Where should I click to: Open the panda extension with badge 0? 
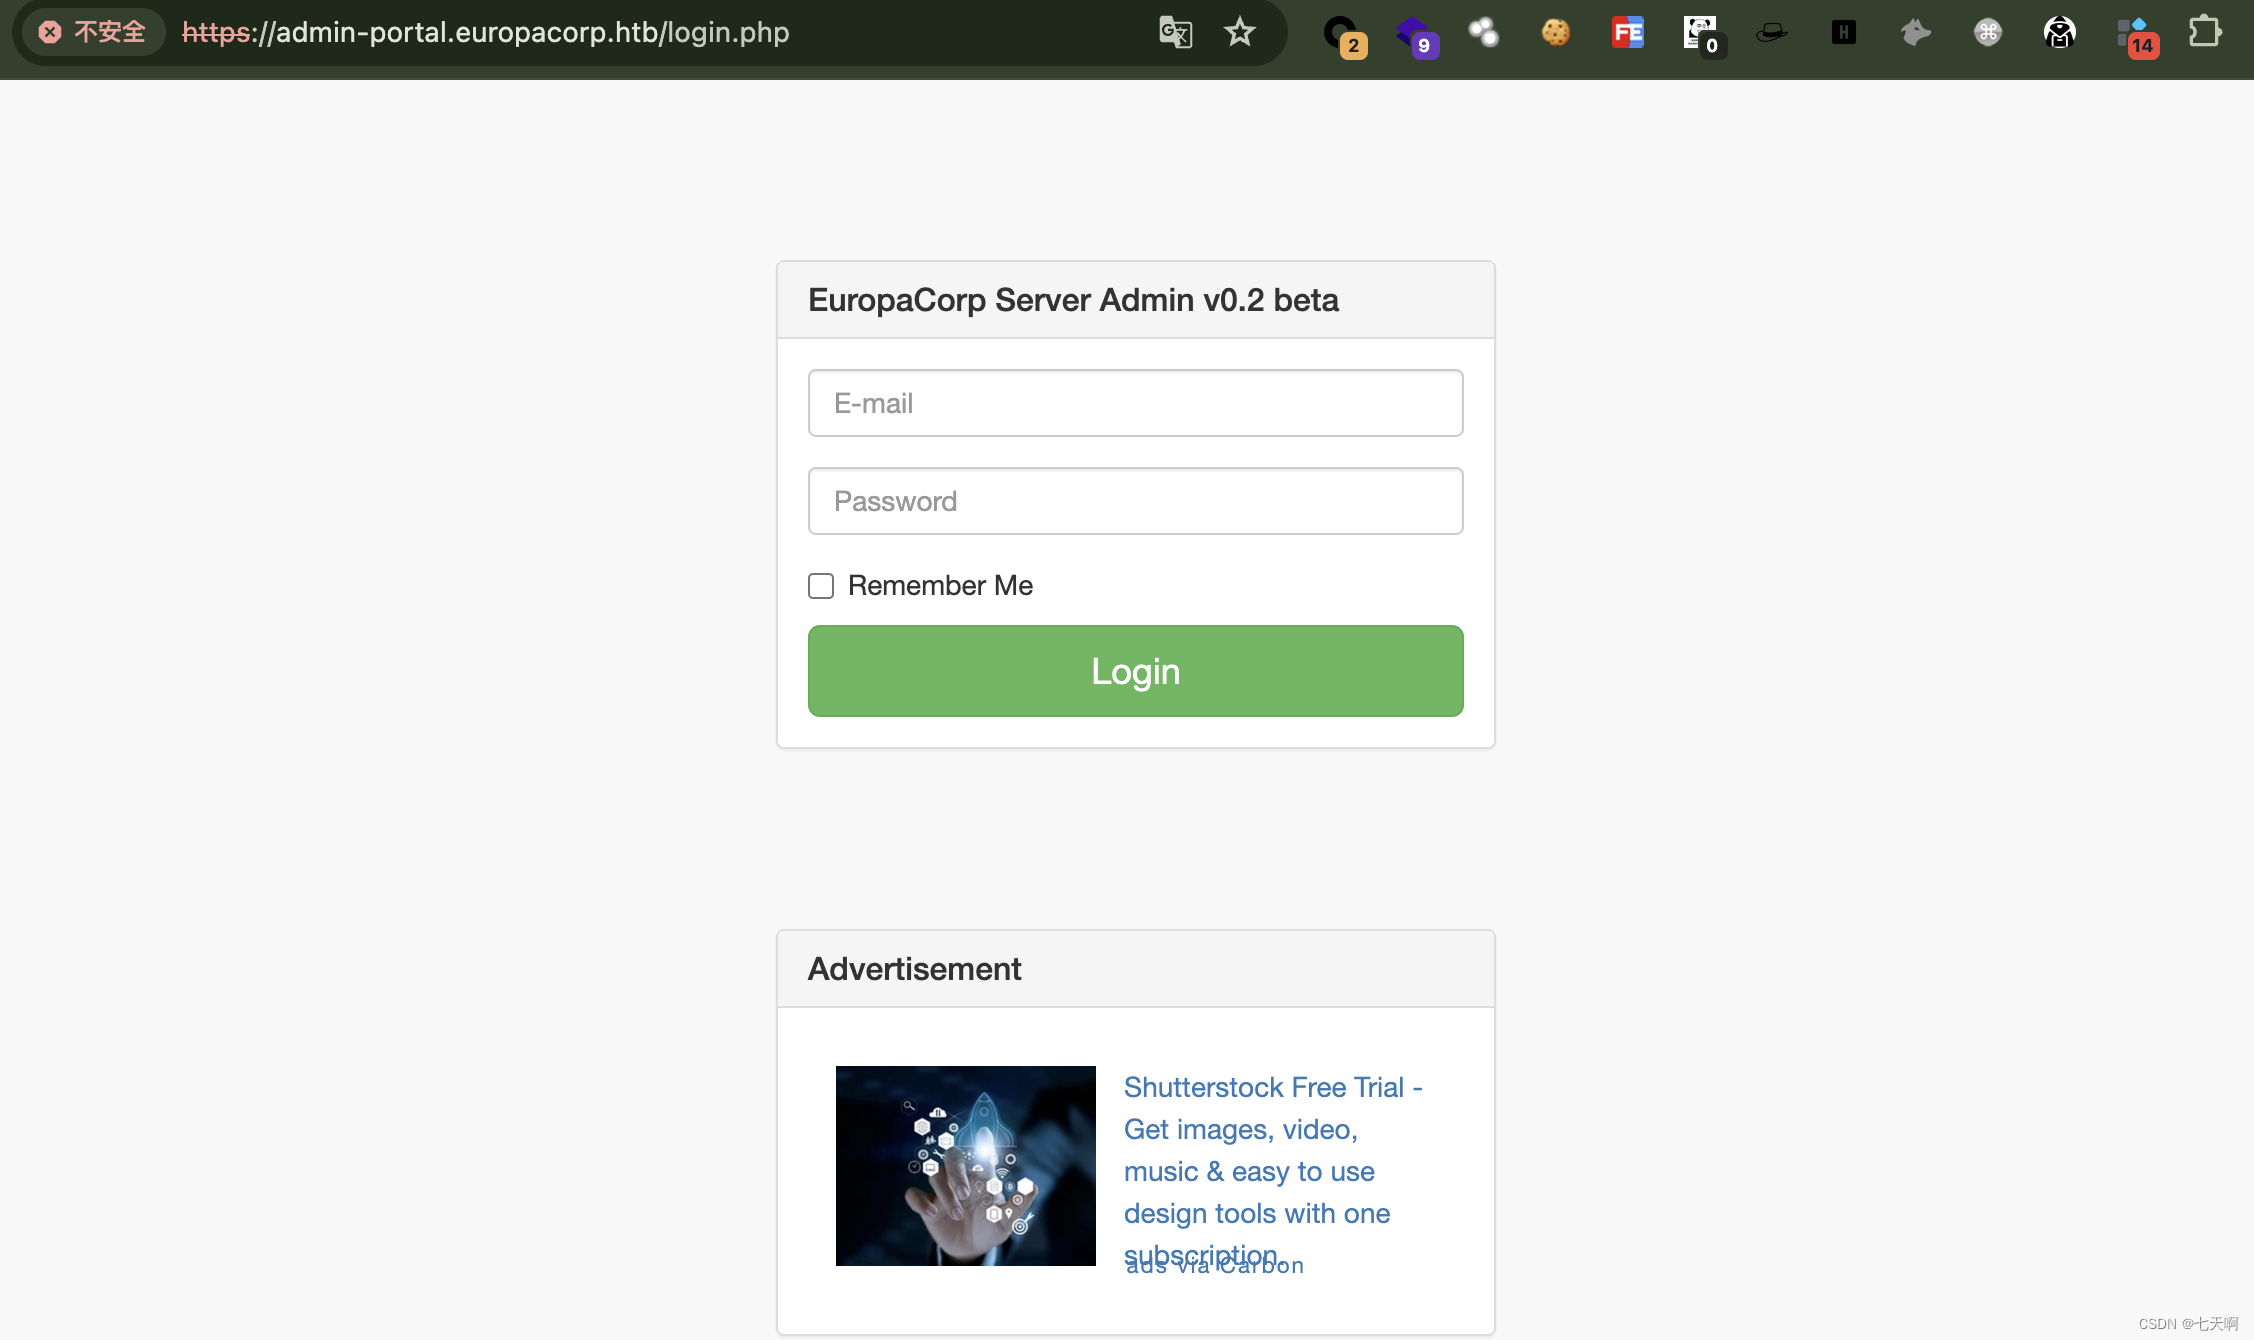[1703, 35]
